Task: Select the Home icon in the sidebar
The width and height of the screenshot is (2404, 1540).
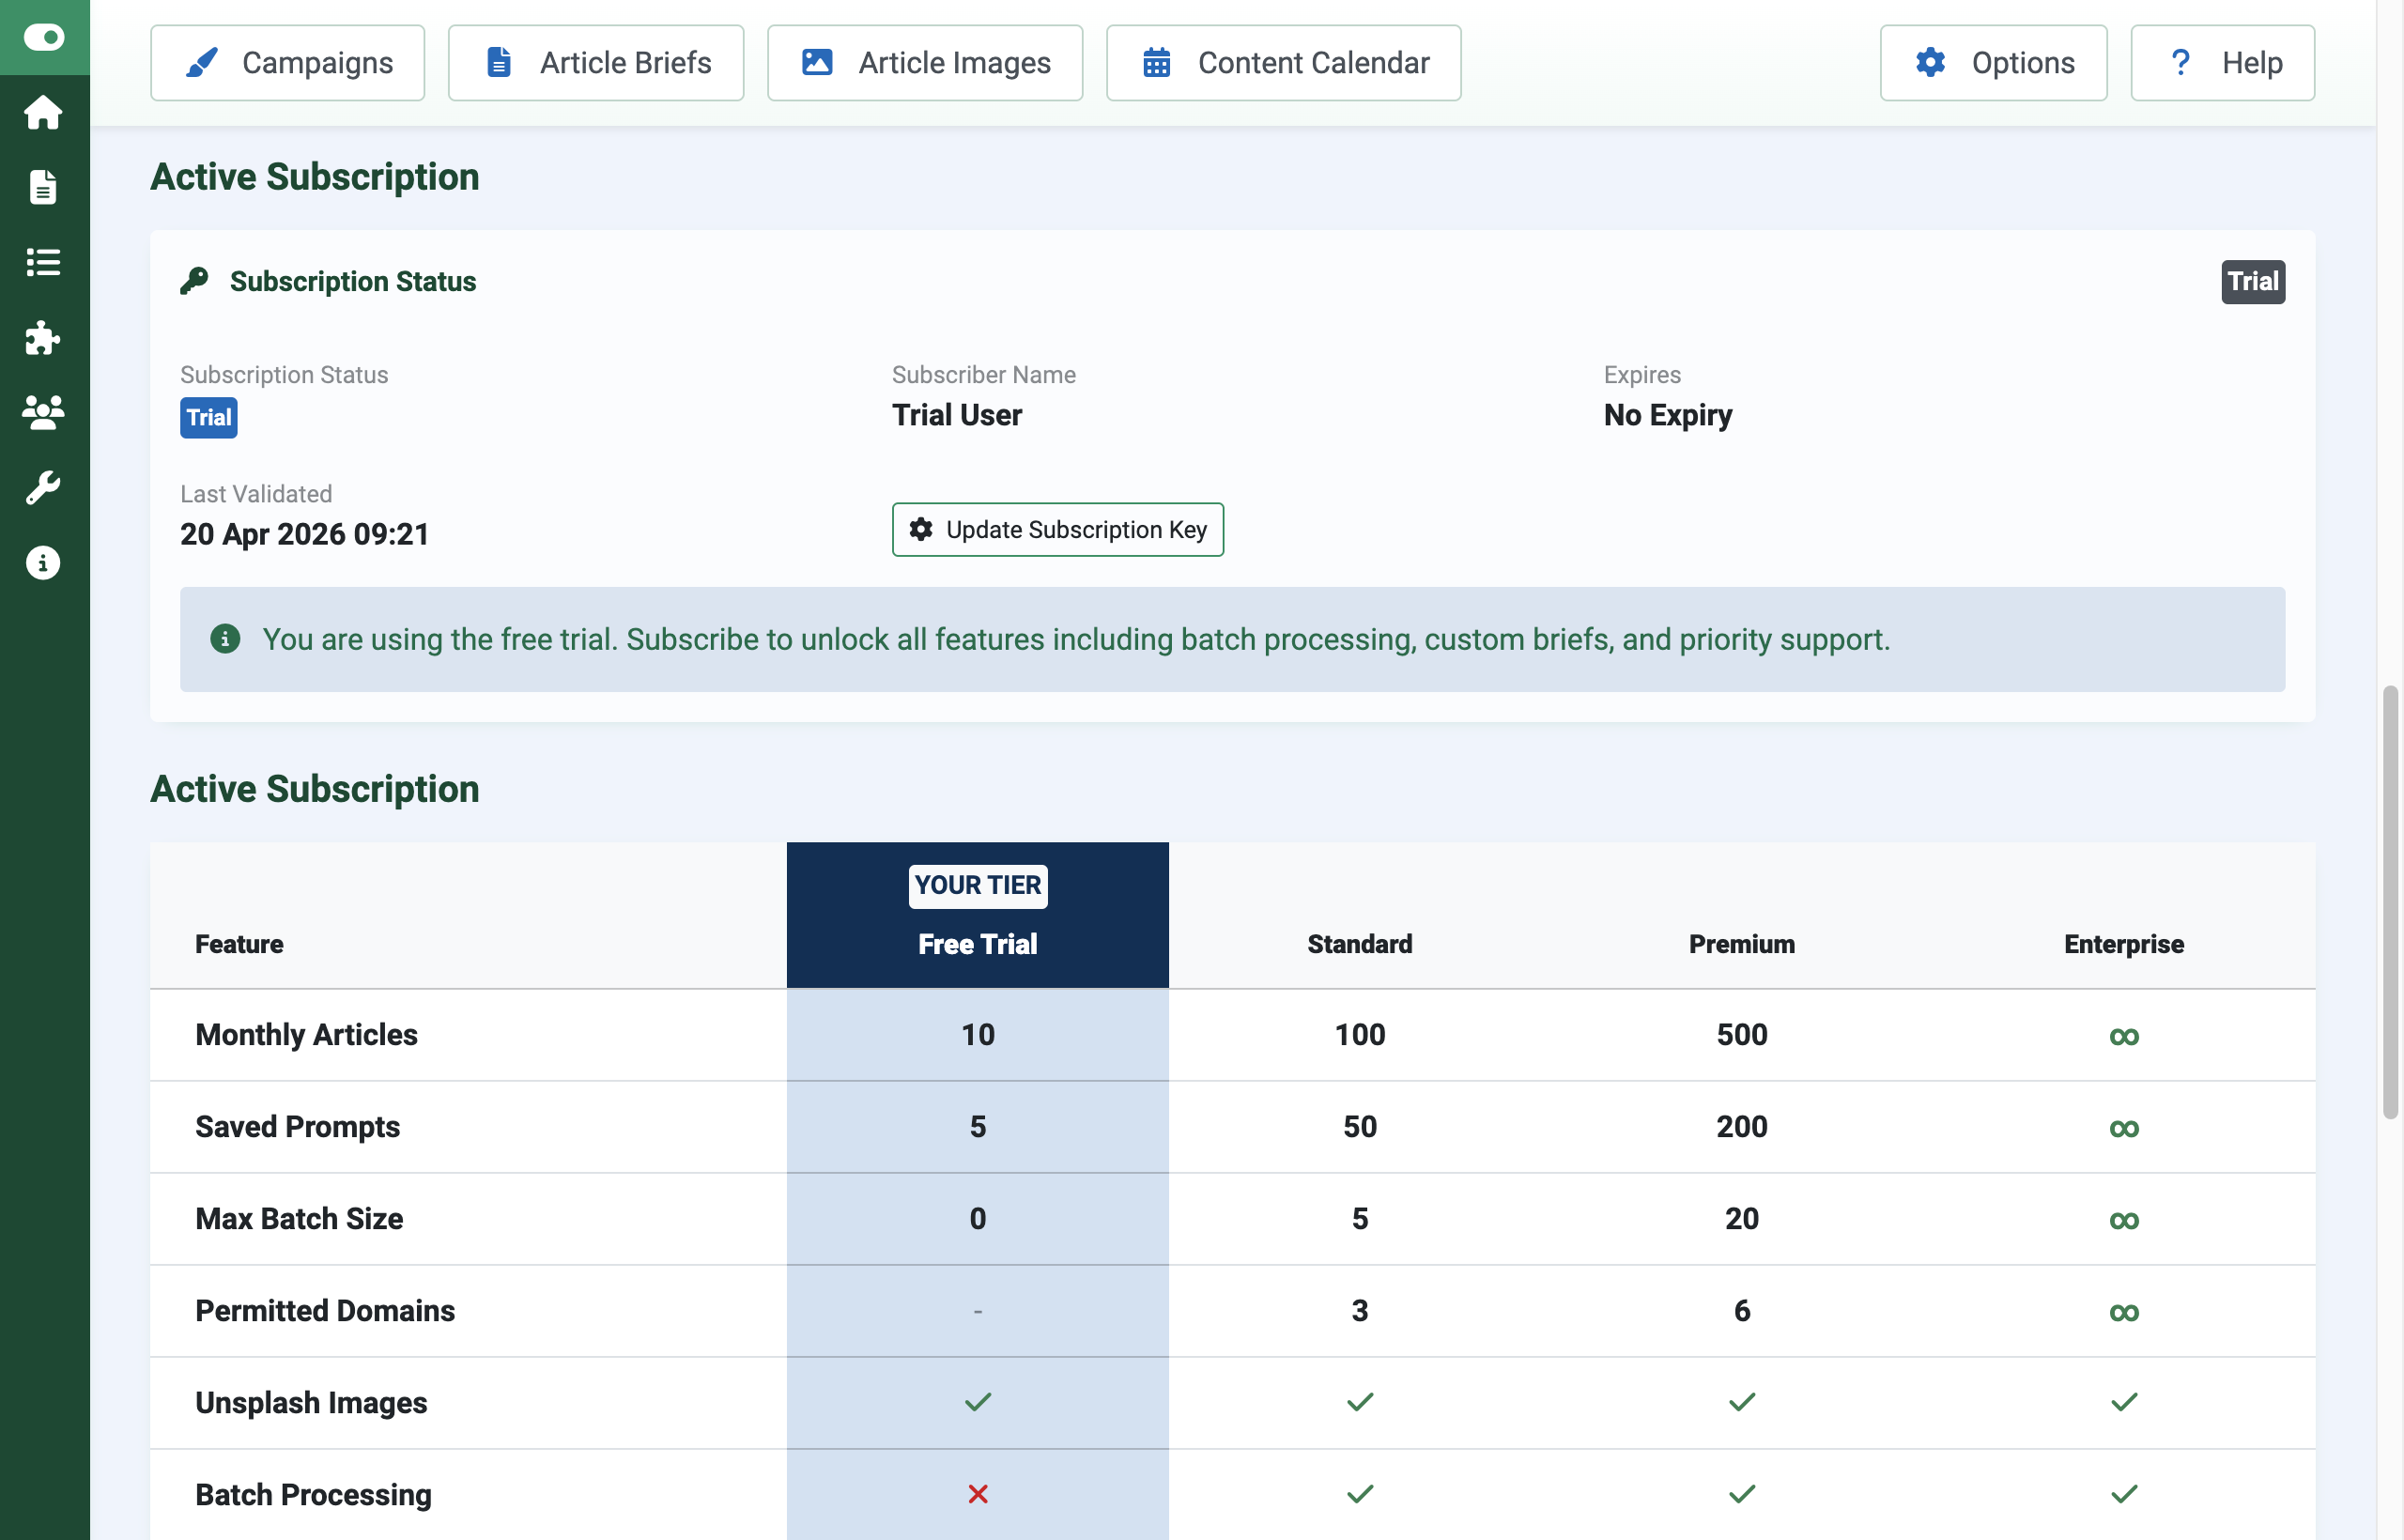Action: pyautogui.click(x=44, y=112)
